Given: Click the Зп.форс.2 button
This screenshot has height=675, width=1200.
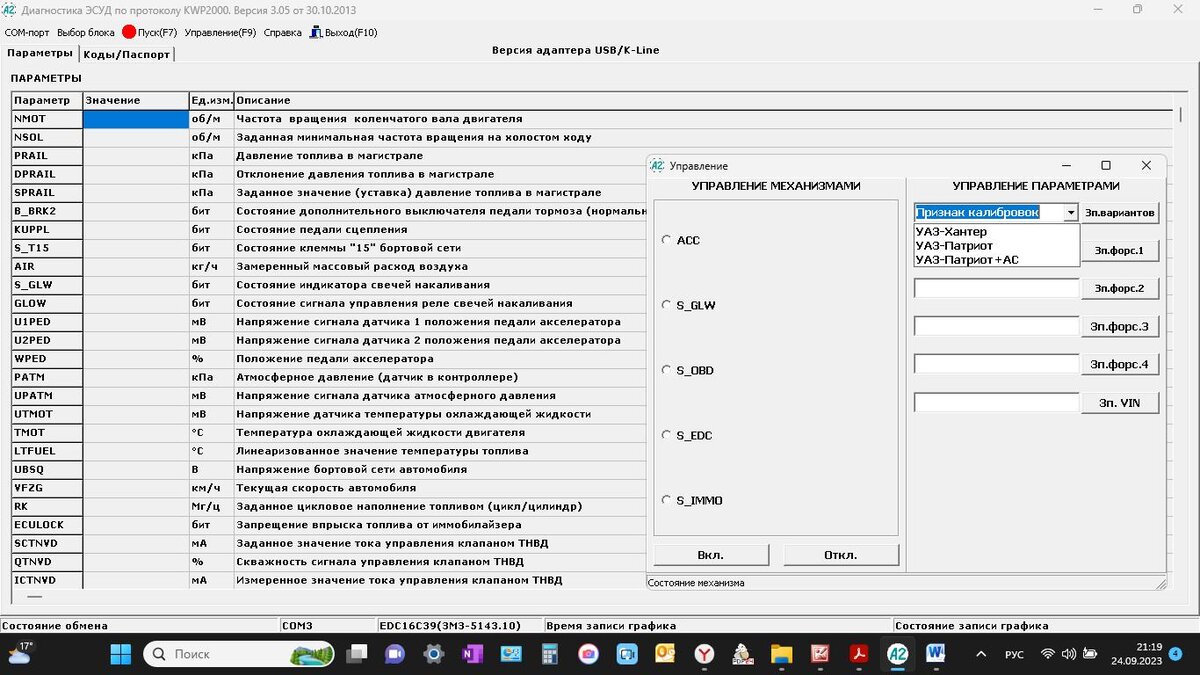Looking at the screenshot, I should tap(1120, 288).
